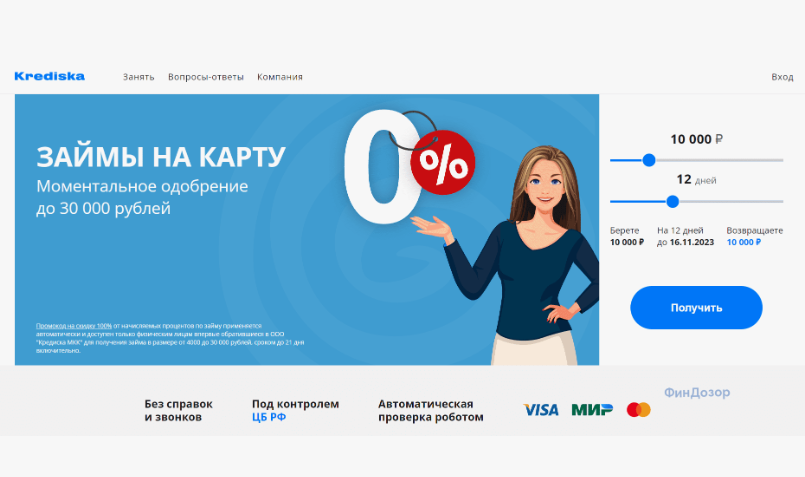Open the 100% discount promo code link
This screenshot has height=477, width=805.
pyautogui.click(x=74, y=326)
